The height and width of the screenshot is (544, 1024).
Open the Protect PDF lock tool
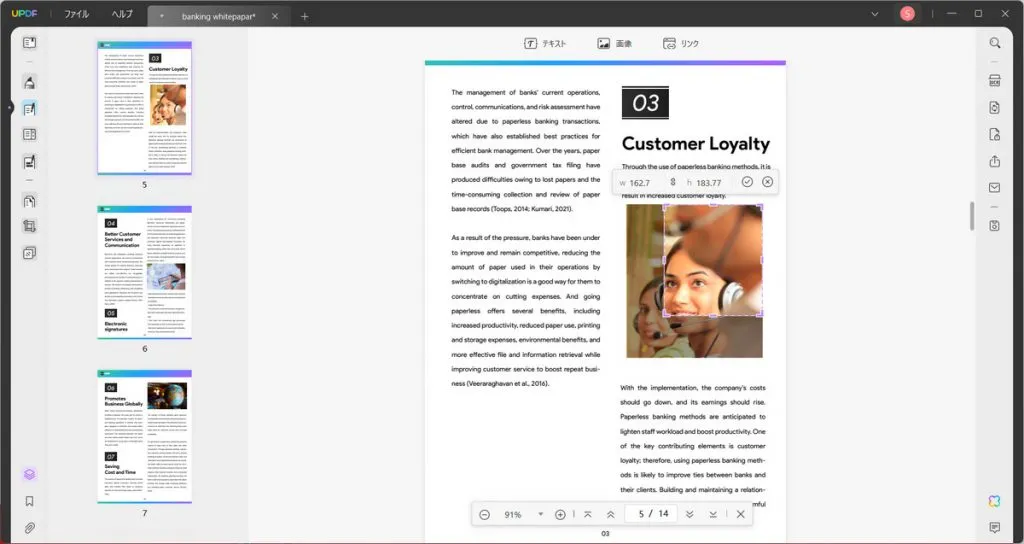995,135
